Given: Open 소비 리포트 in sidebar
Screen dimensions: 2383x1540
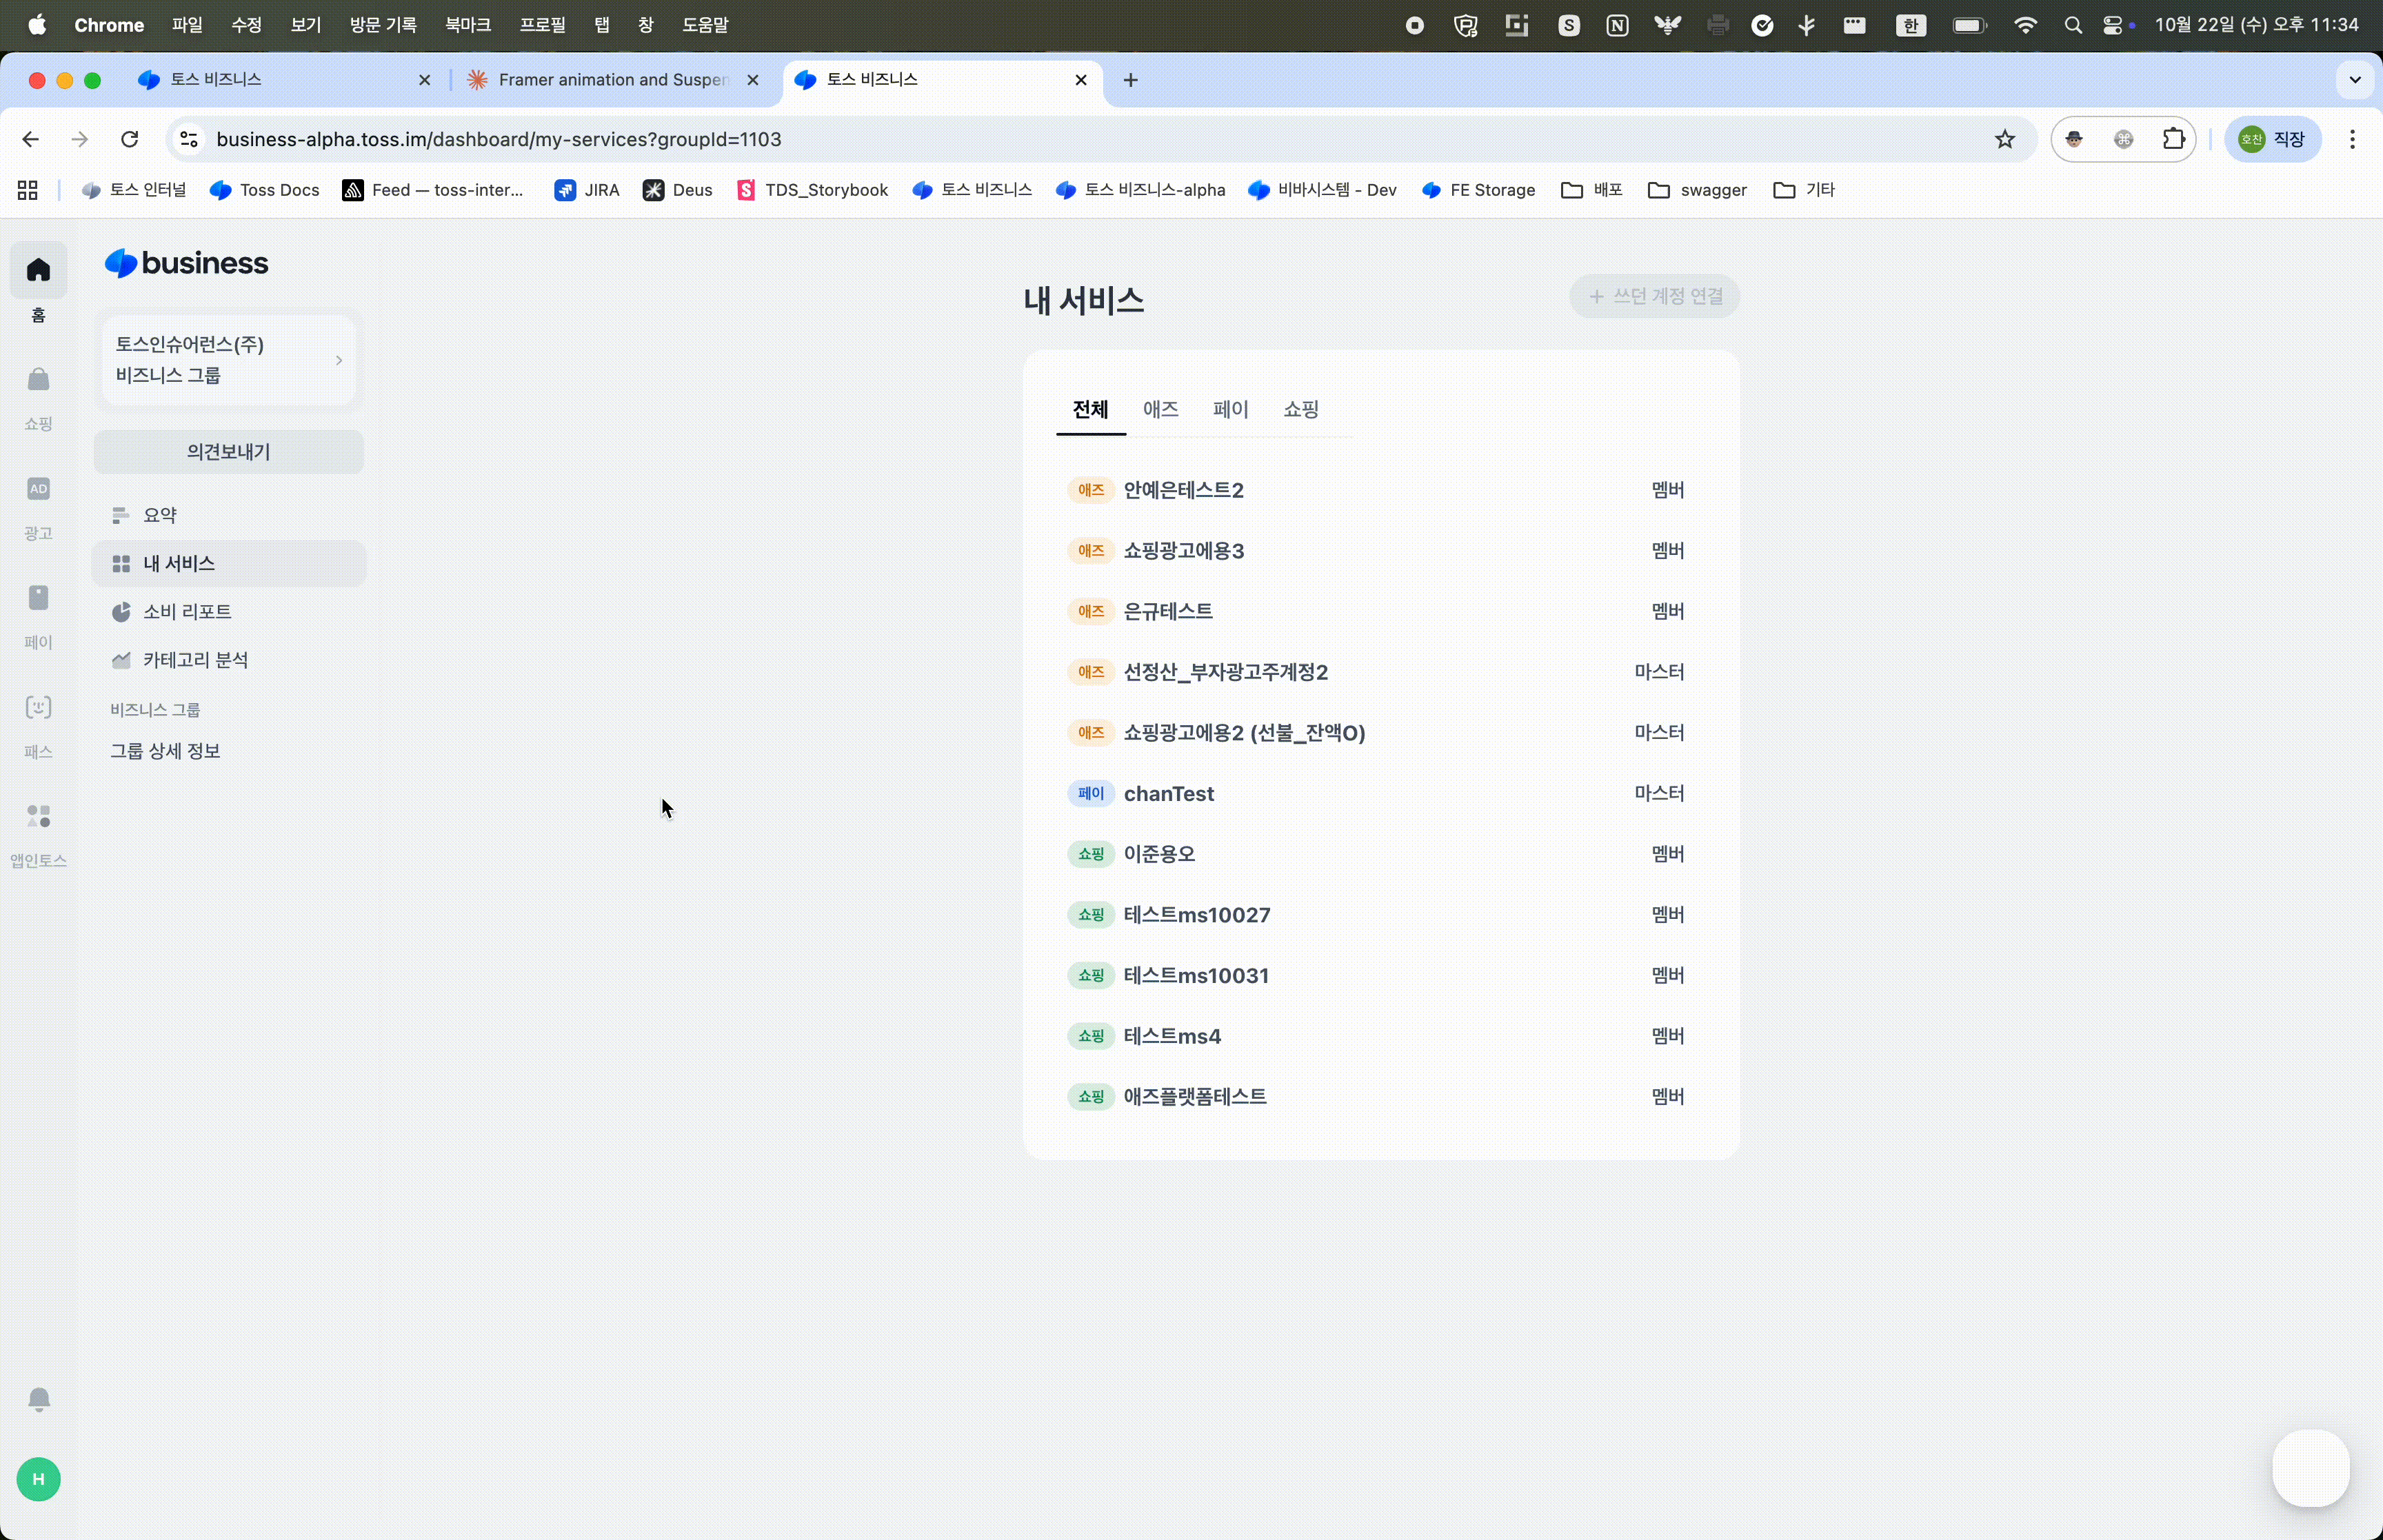Looking at the screenshot, I should (x=187, y=612).
